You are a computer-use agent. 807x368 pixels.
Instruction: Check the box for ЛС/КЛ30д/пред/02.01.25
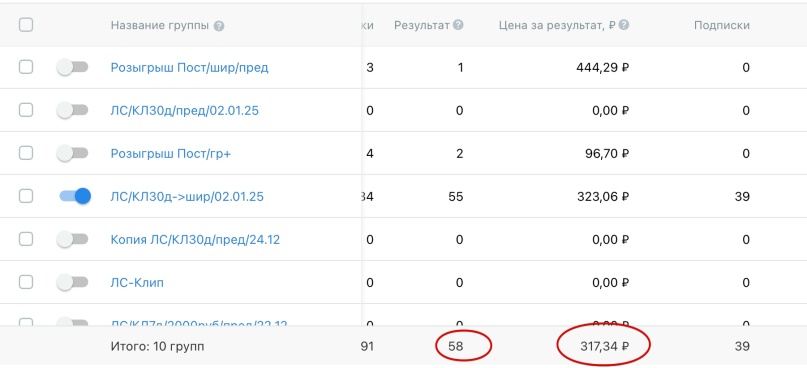pos(26,110)
